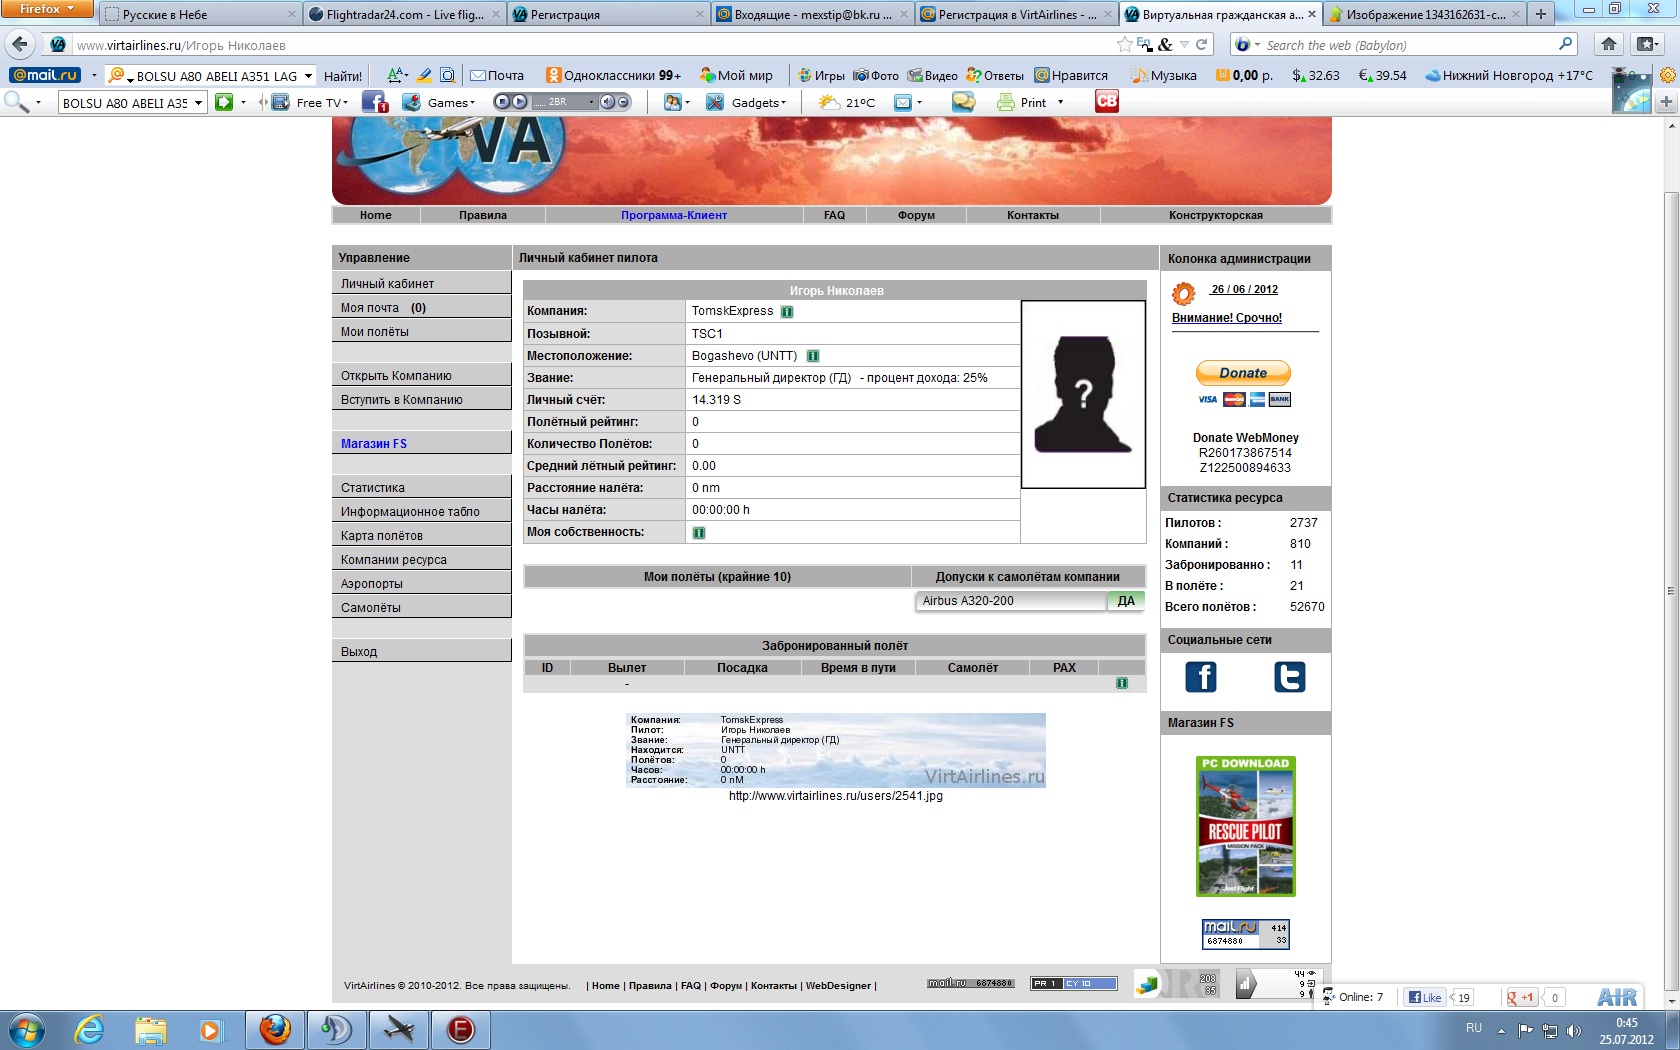Open the Twitter social network icon
Viewport: 1680px width, 1050px height.
(1290, 677)
